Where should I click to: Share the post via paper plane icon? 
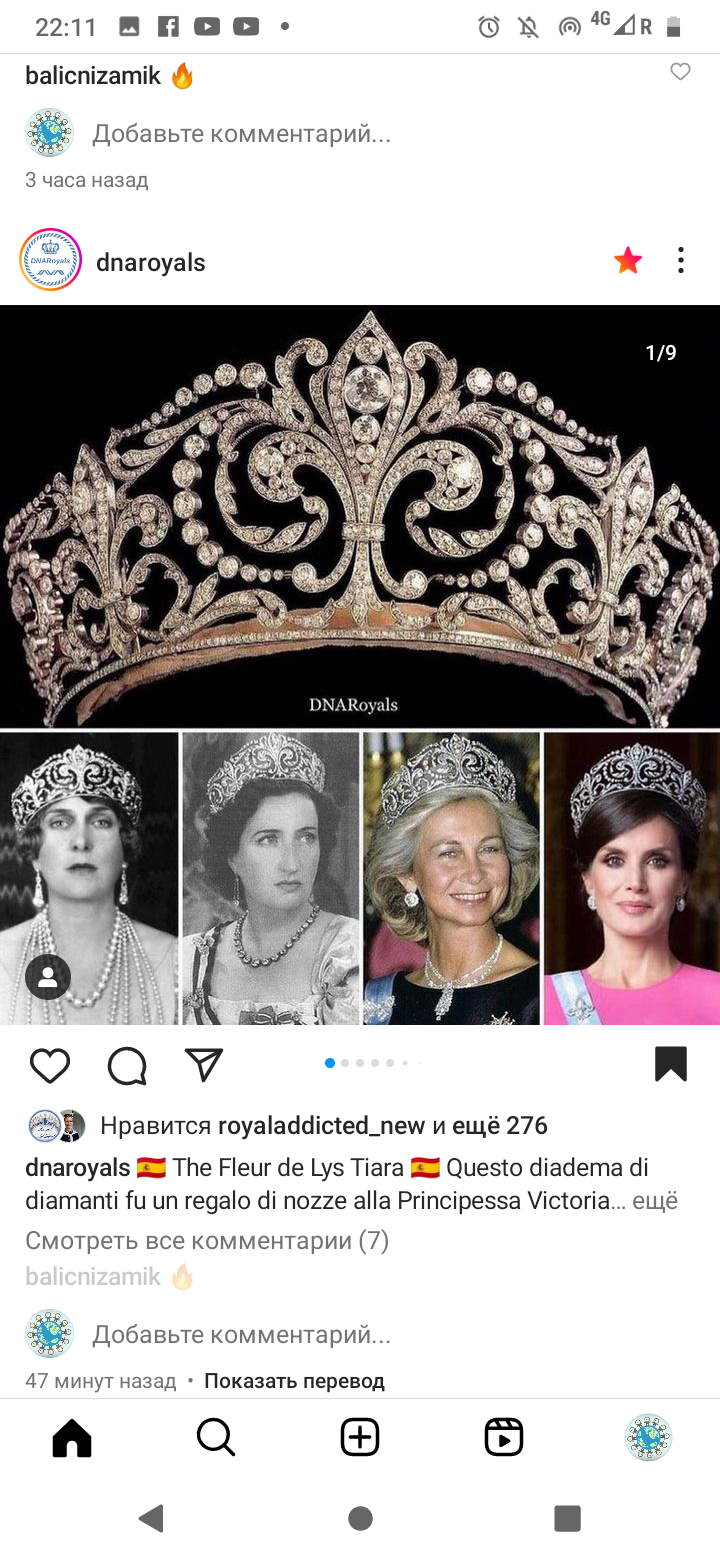[204, 1065]
